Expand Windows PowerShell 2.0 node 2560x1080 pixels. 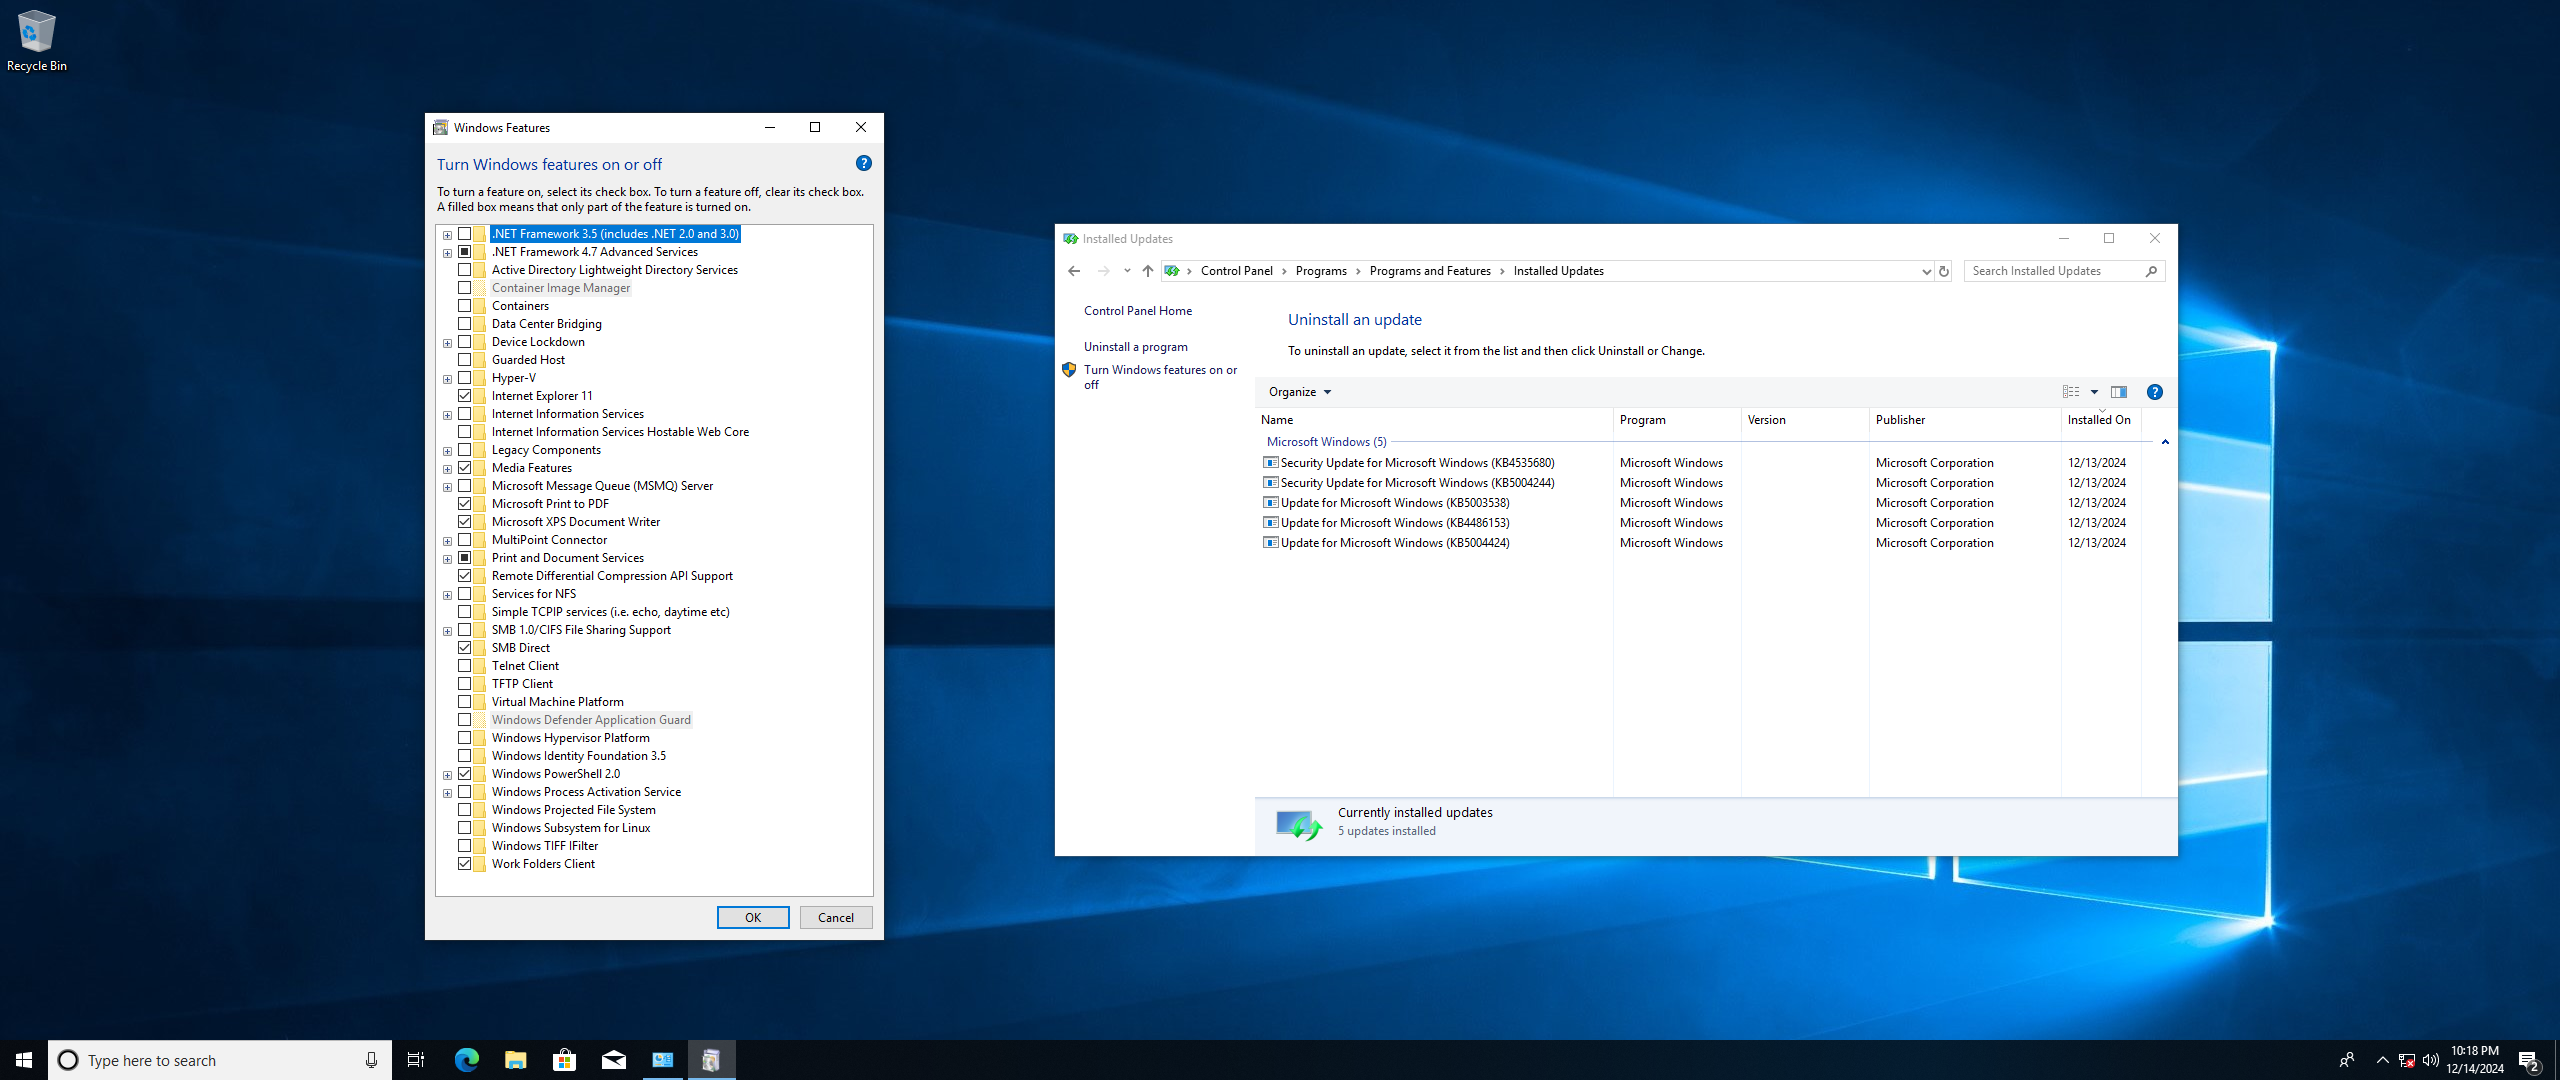click(448, 775)
